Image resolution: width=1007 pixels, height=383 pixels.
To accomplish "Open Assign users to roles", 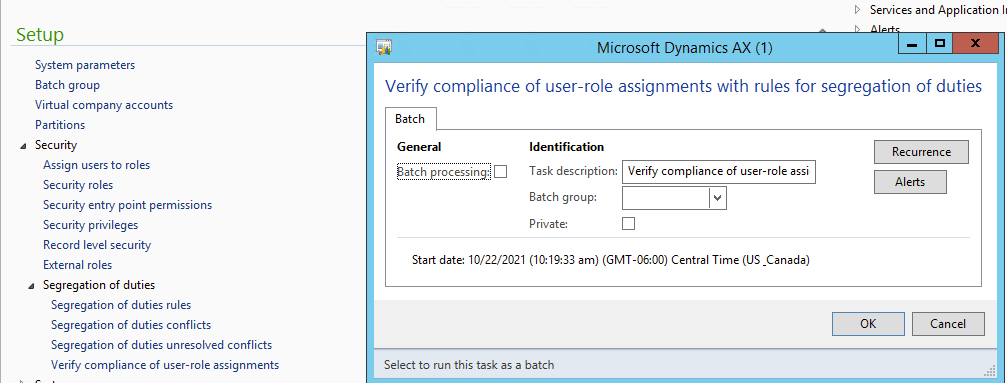I will [96, 165].
